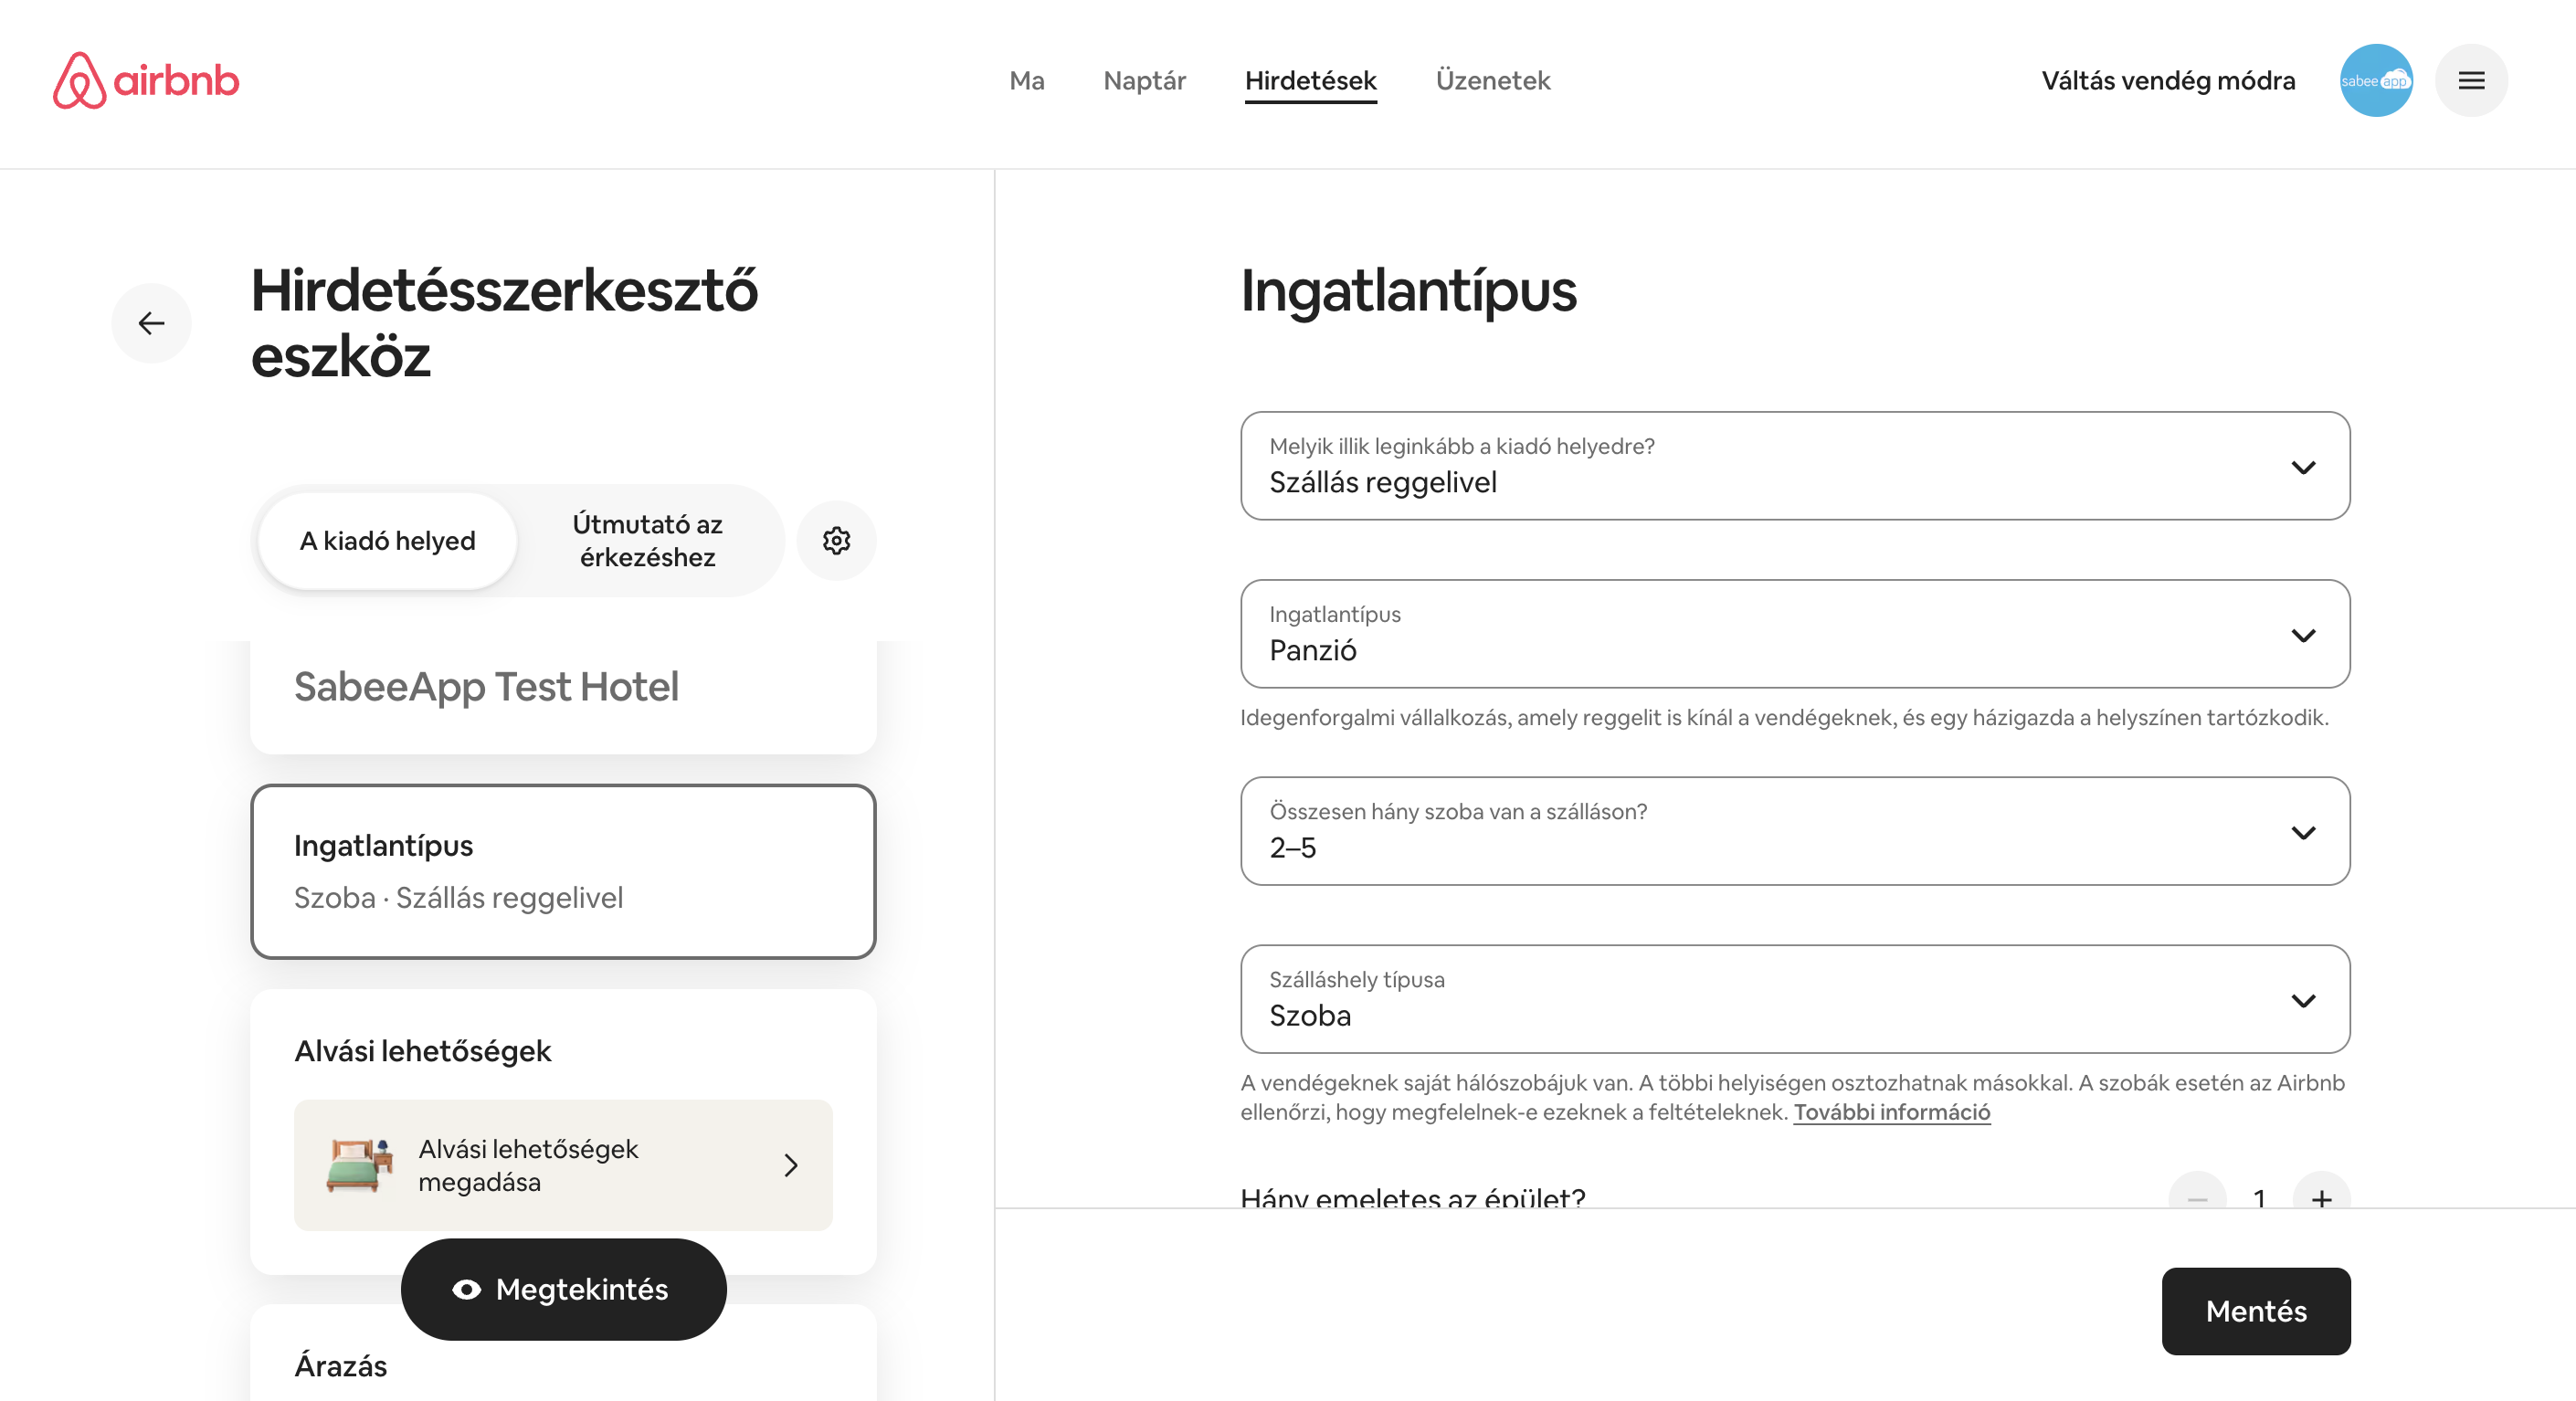Go back with the left arrow icon

click(x=151, y=323)
